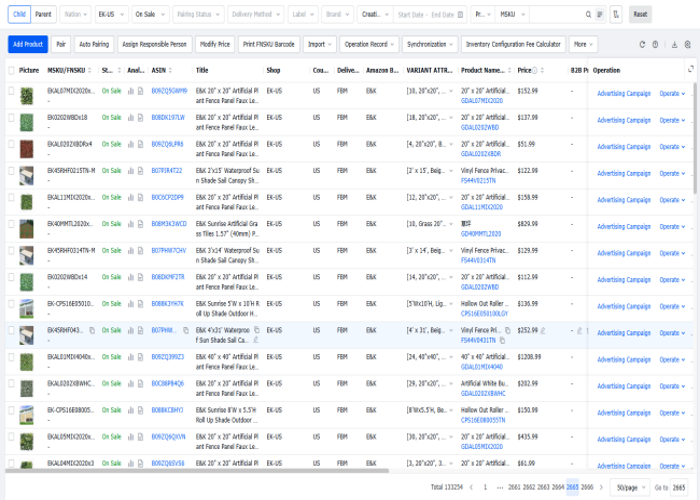Click the Add Product button
This screenshot has width=700, height=500.
pos(28,45)
